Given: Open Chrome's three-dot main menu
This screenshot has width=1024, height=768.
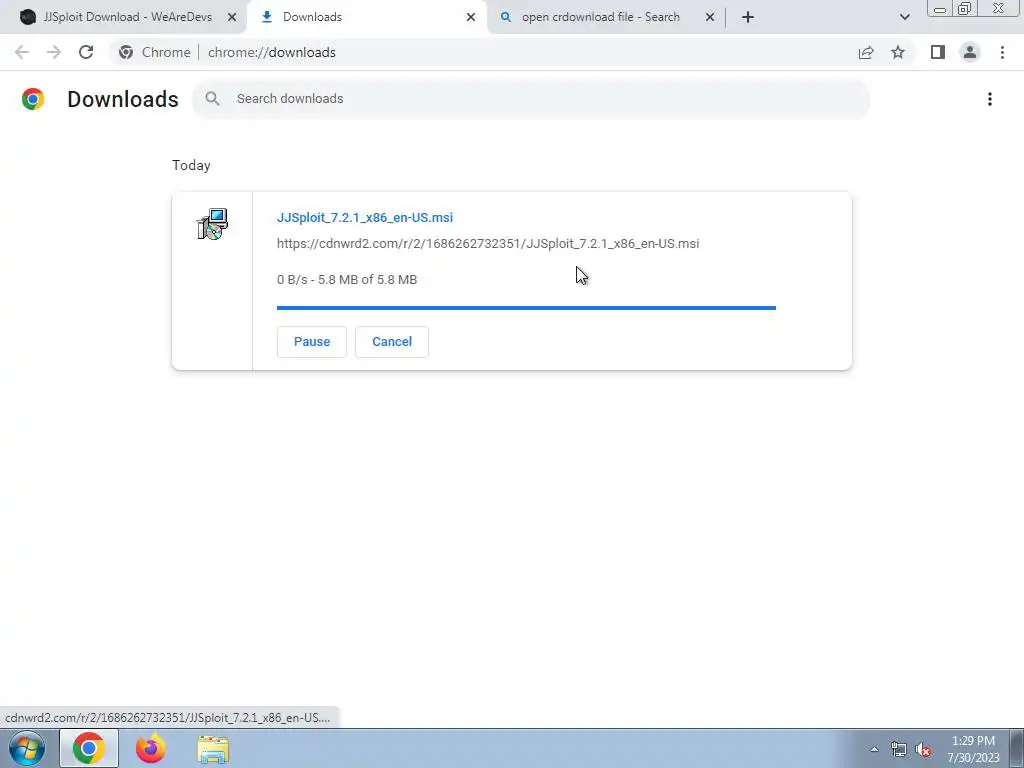Looking at the screenshot, I should tap(1002, 52).
